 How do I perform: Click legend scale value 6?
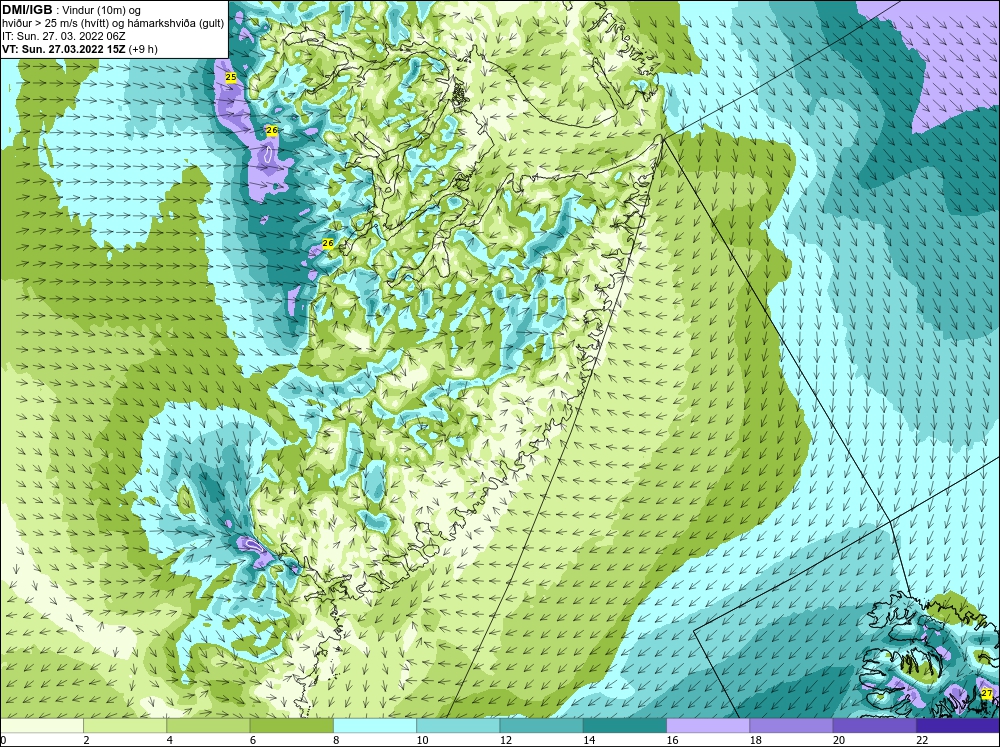(x=253, y=740)
